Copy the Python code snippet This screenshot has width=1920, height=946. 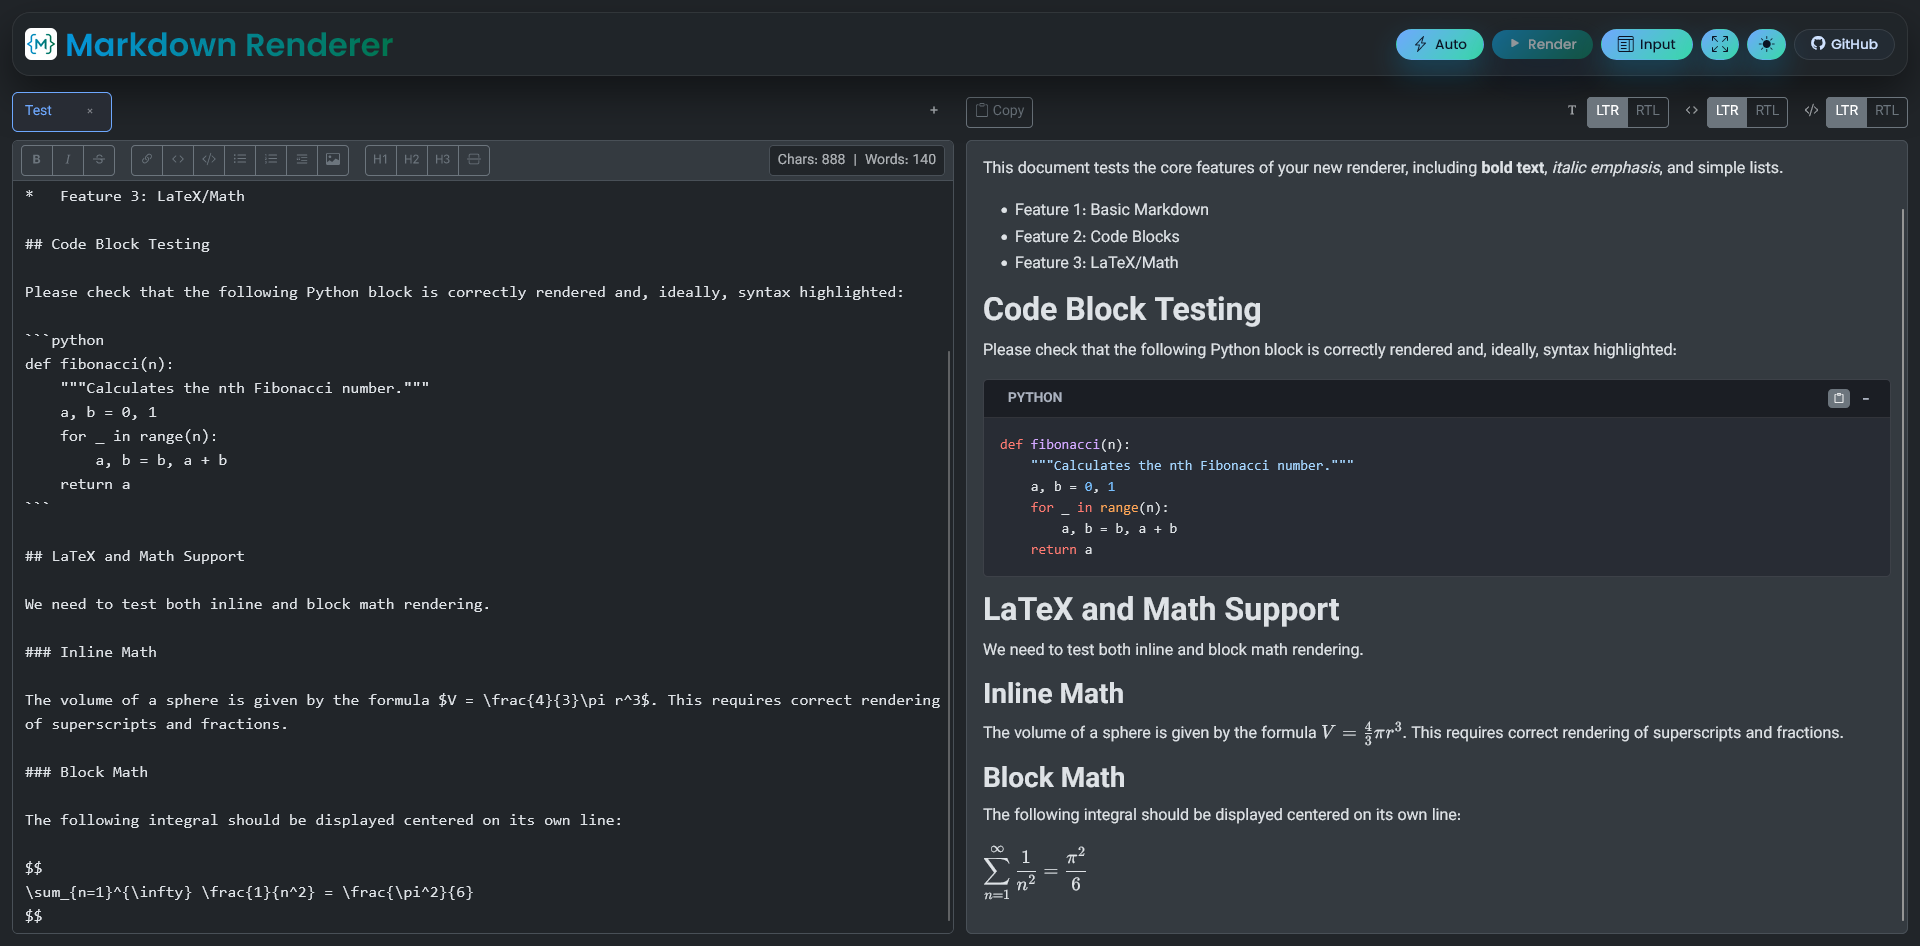click(x=1838, y=398)
